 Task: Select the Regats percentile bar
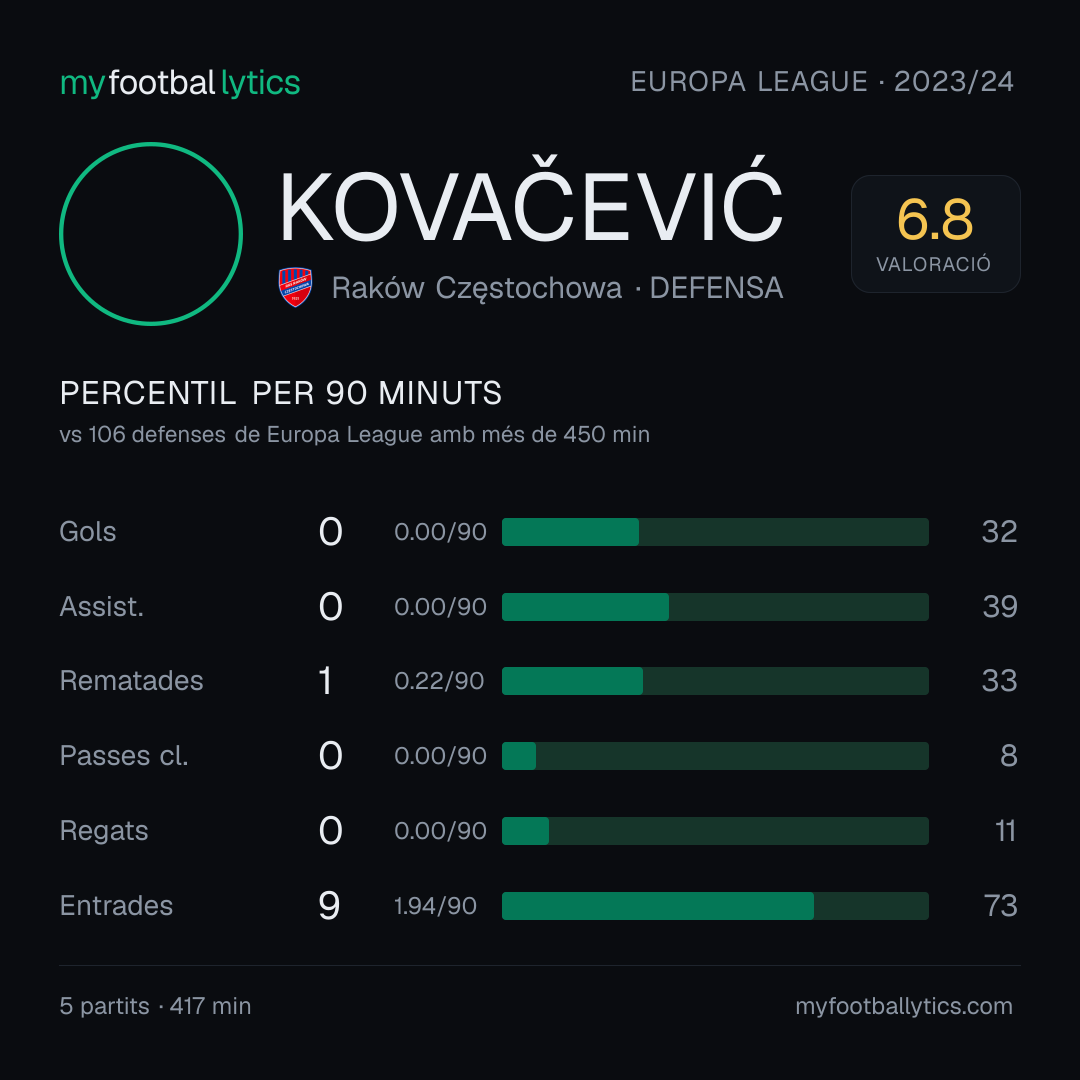coord(715,831)
